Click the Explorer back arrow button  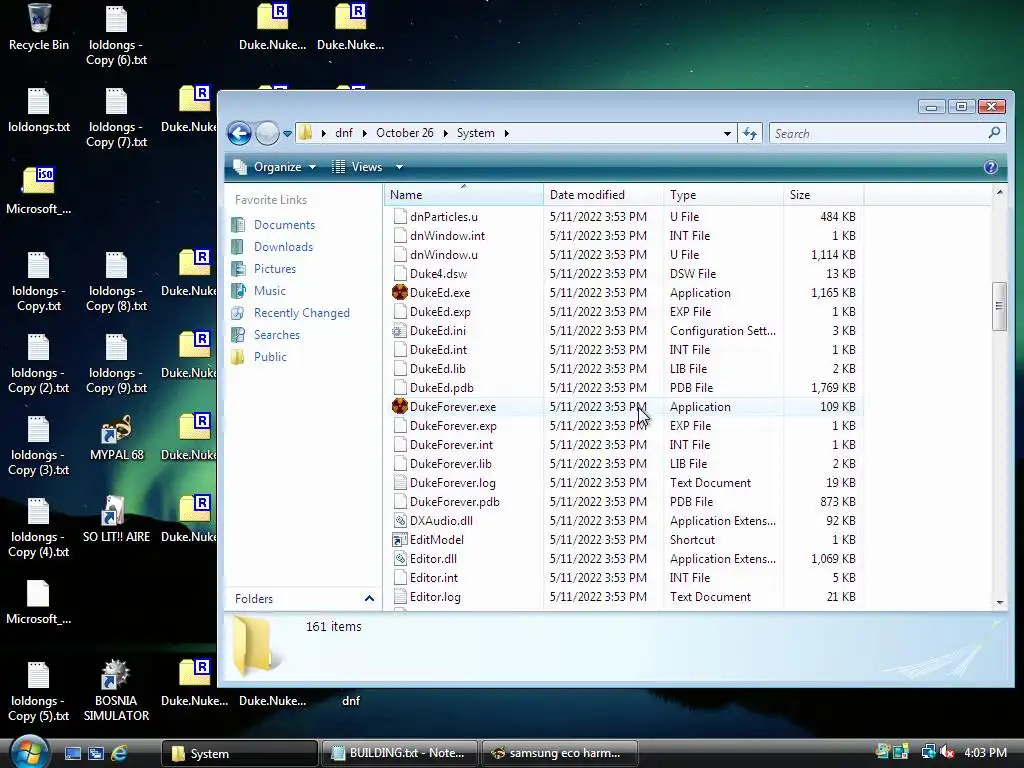click(x=240, y=133)
